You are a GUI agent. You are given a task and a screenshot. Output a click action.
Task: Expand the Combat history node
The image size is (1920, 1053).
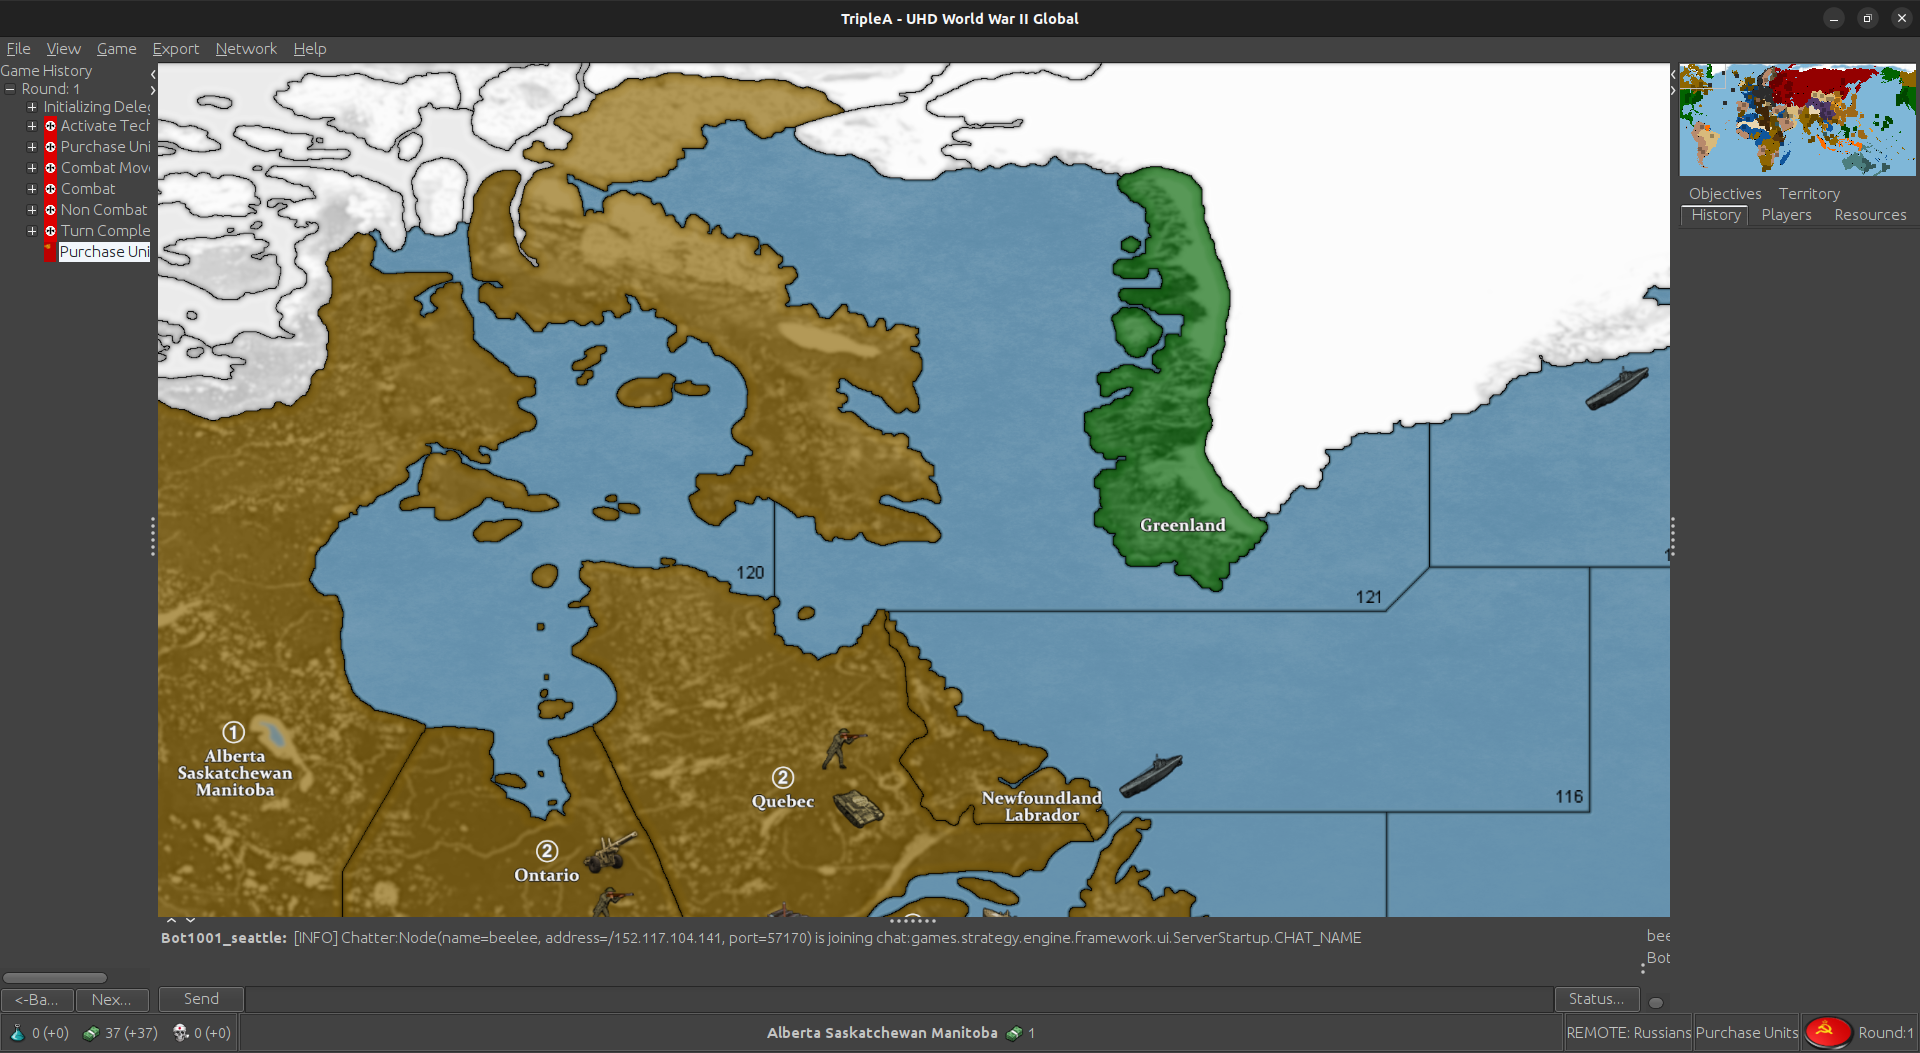point(32,189)
